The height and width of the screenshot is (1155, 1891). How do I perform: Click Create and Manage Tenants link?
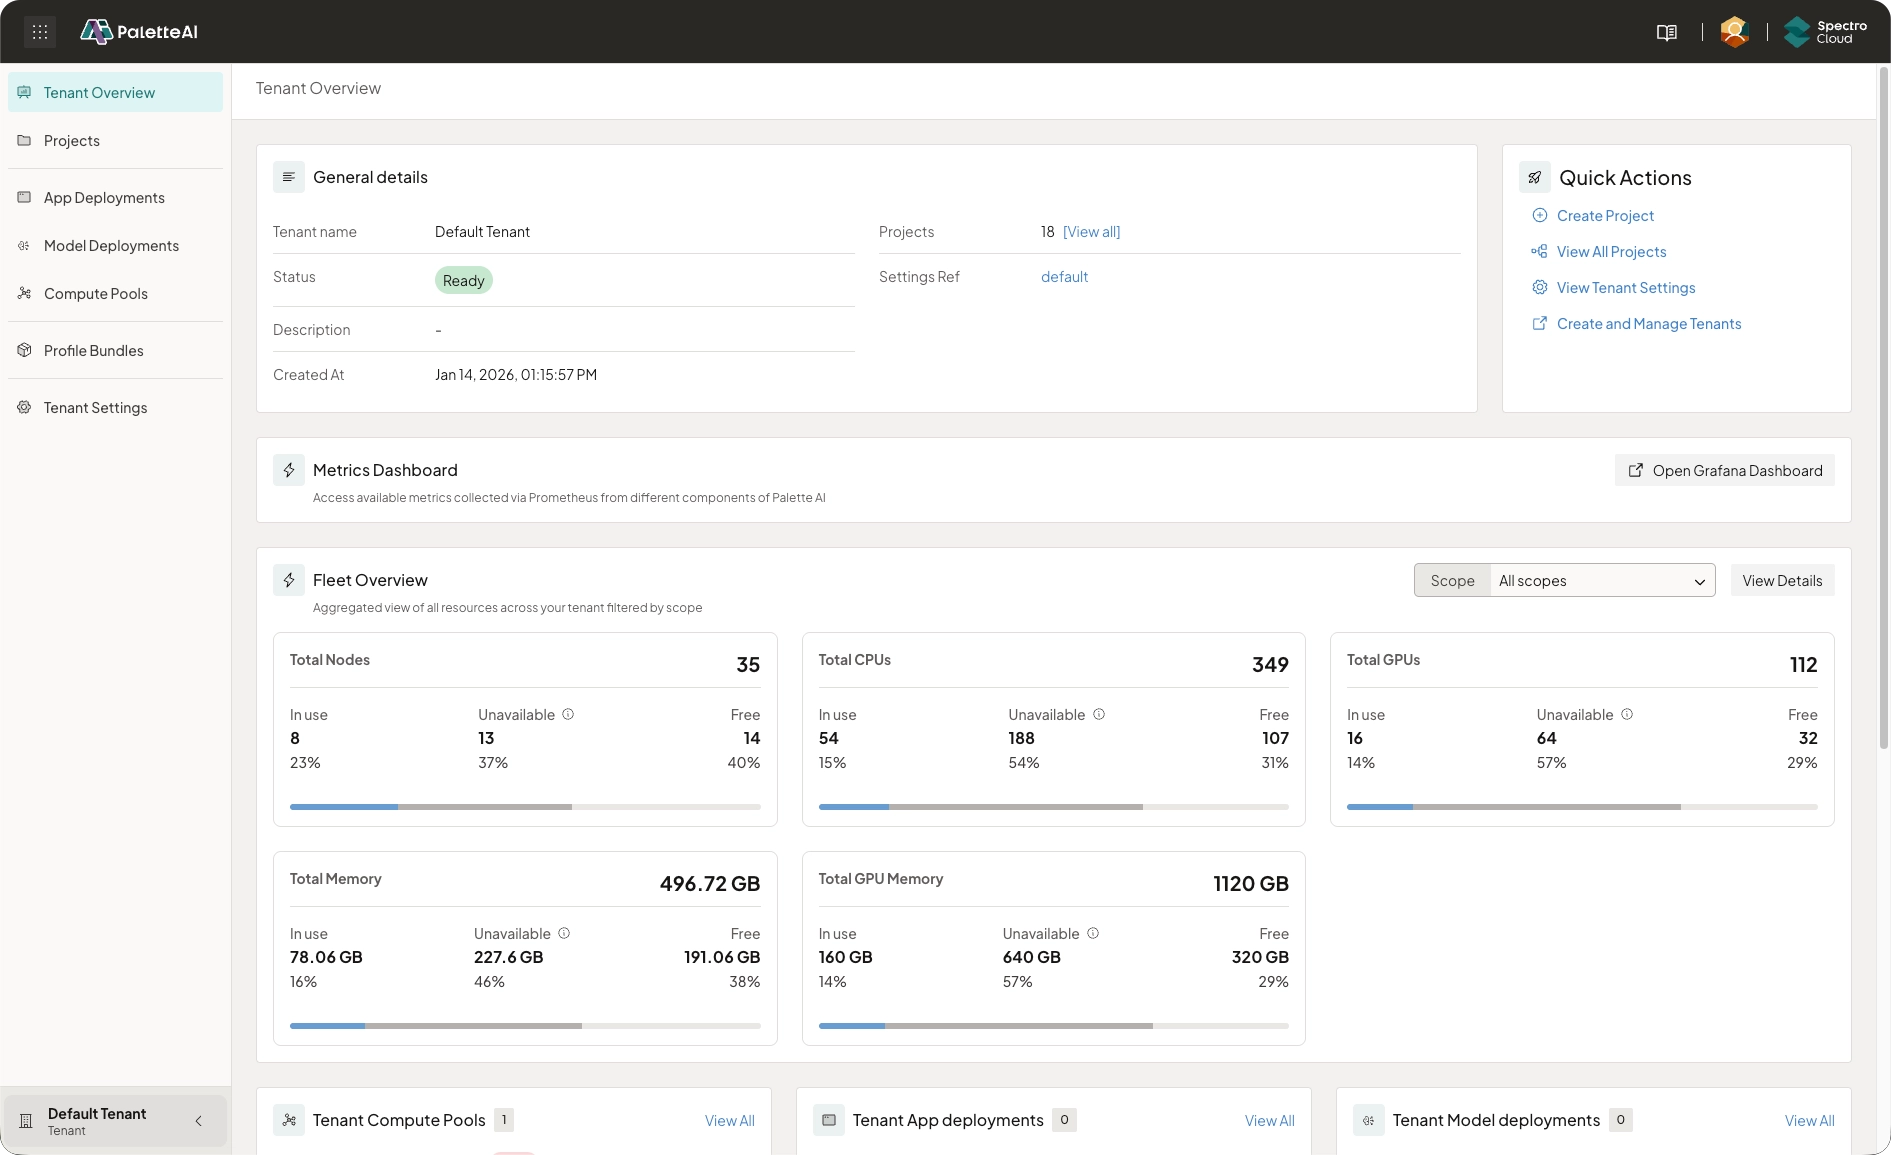1636,323
